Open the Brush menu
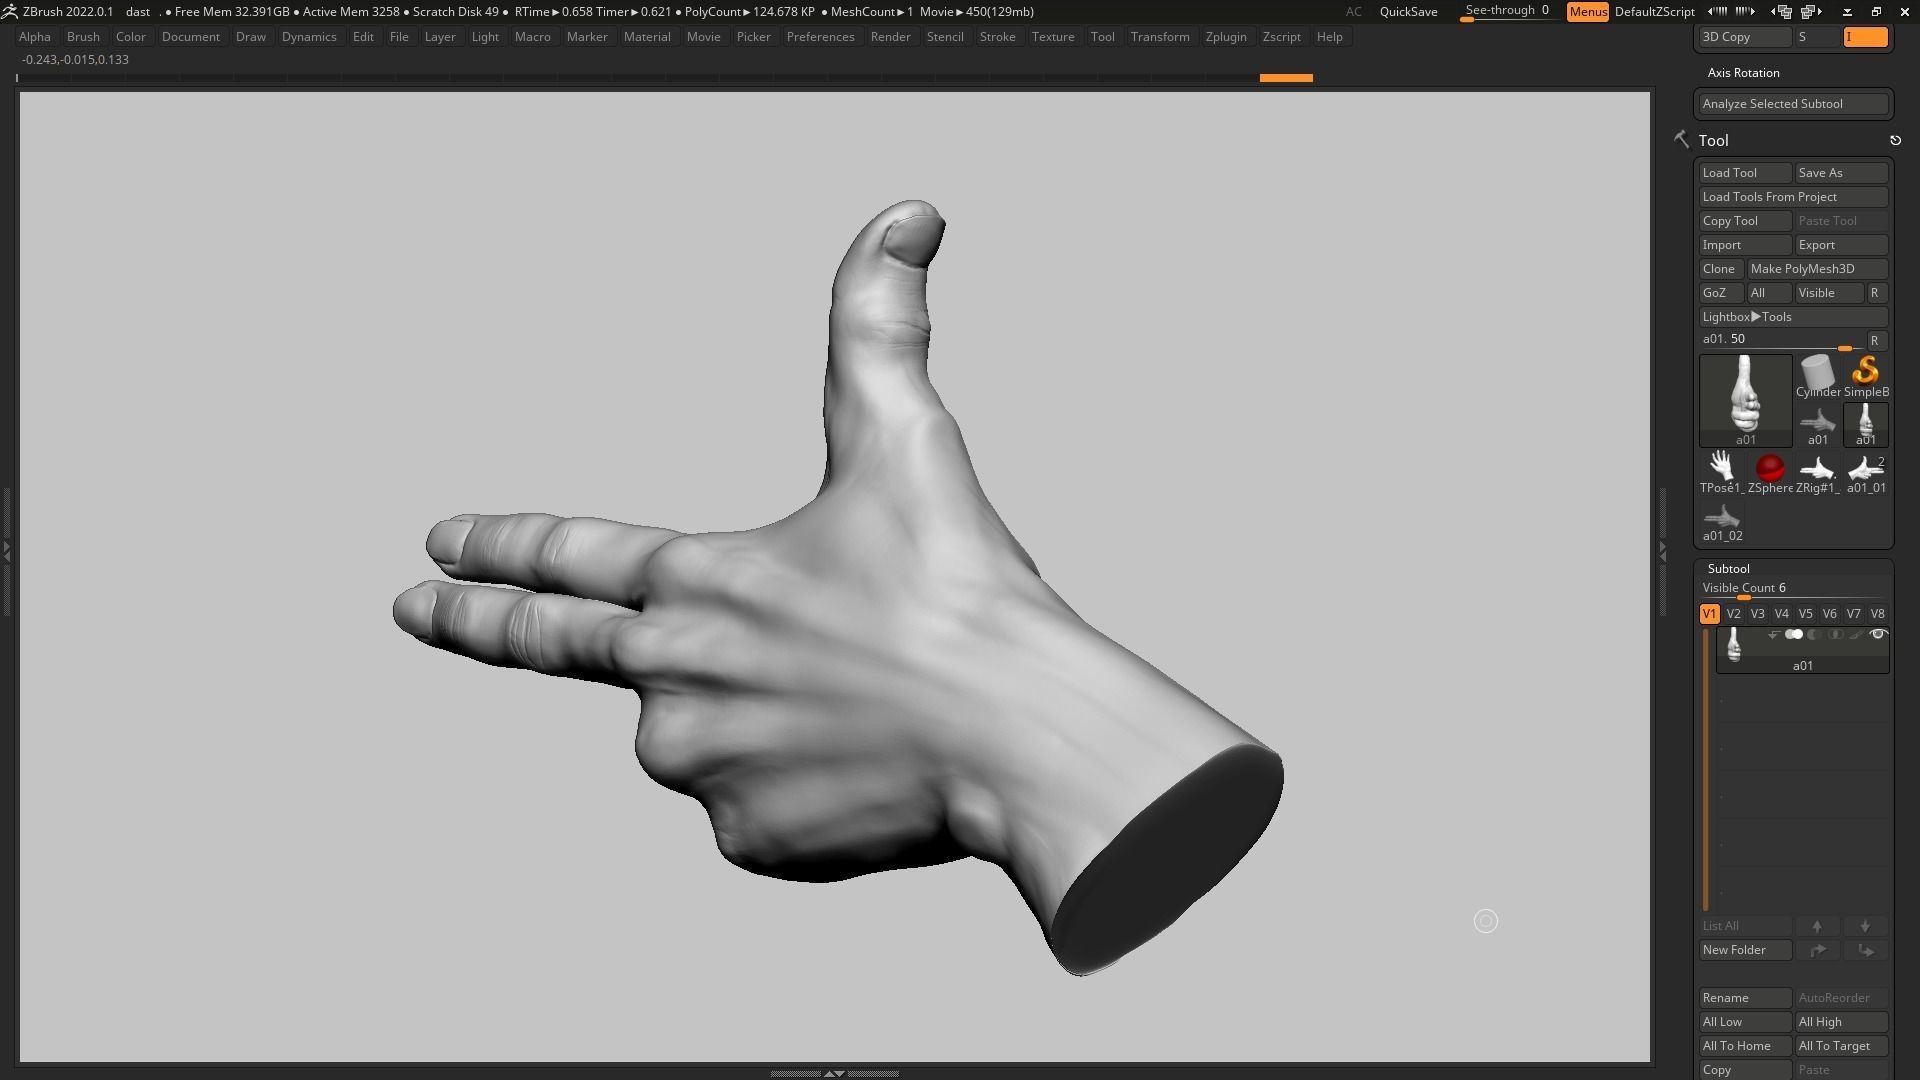 [83, 37]
